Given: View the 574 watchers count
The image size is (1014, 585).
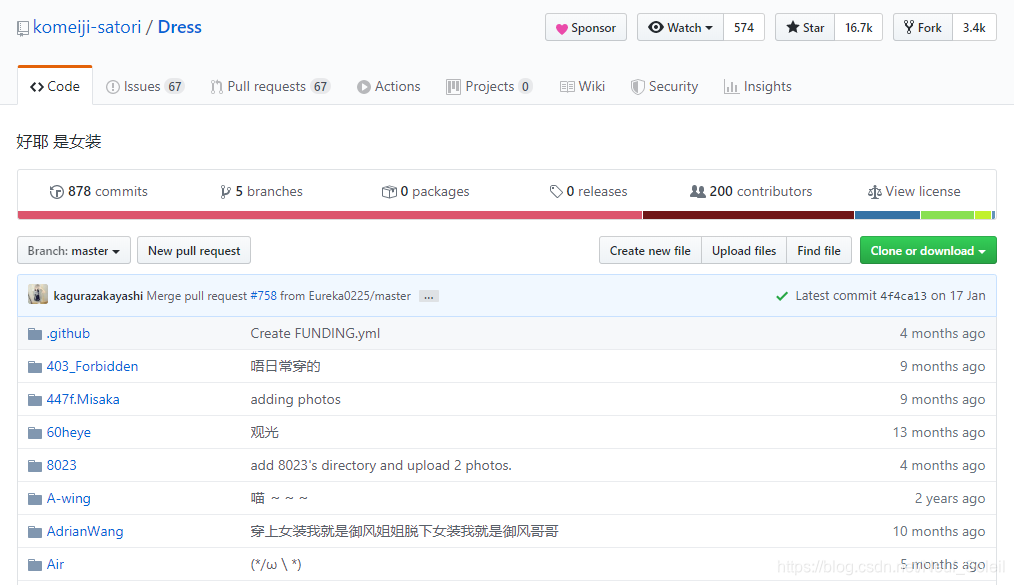Looking at the screenshot, I should coord(744,27).
